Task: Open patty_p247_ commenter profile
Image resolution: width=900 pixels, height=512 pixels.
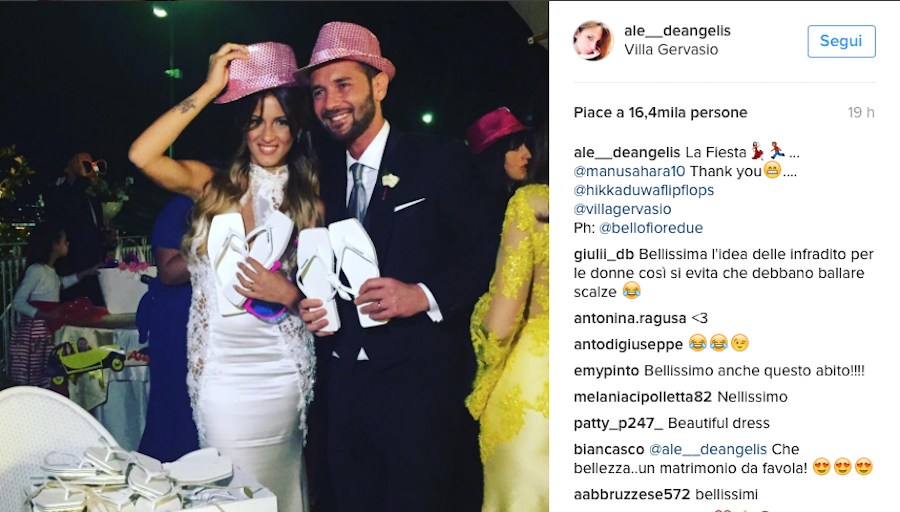Action: 618,424
